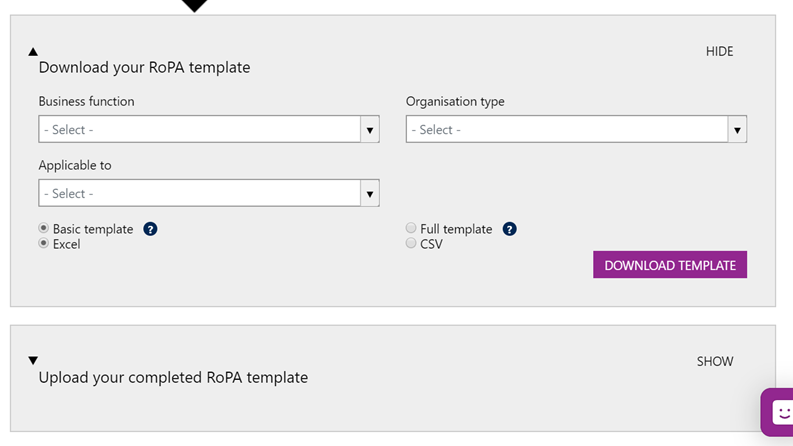Open help icon beside Basic template

(150, 229)
